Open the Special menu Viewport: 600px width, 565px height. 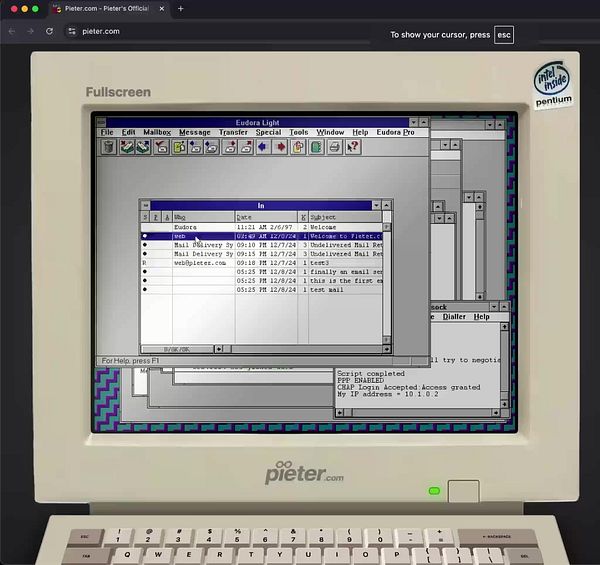coord(268,132)
